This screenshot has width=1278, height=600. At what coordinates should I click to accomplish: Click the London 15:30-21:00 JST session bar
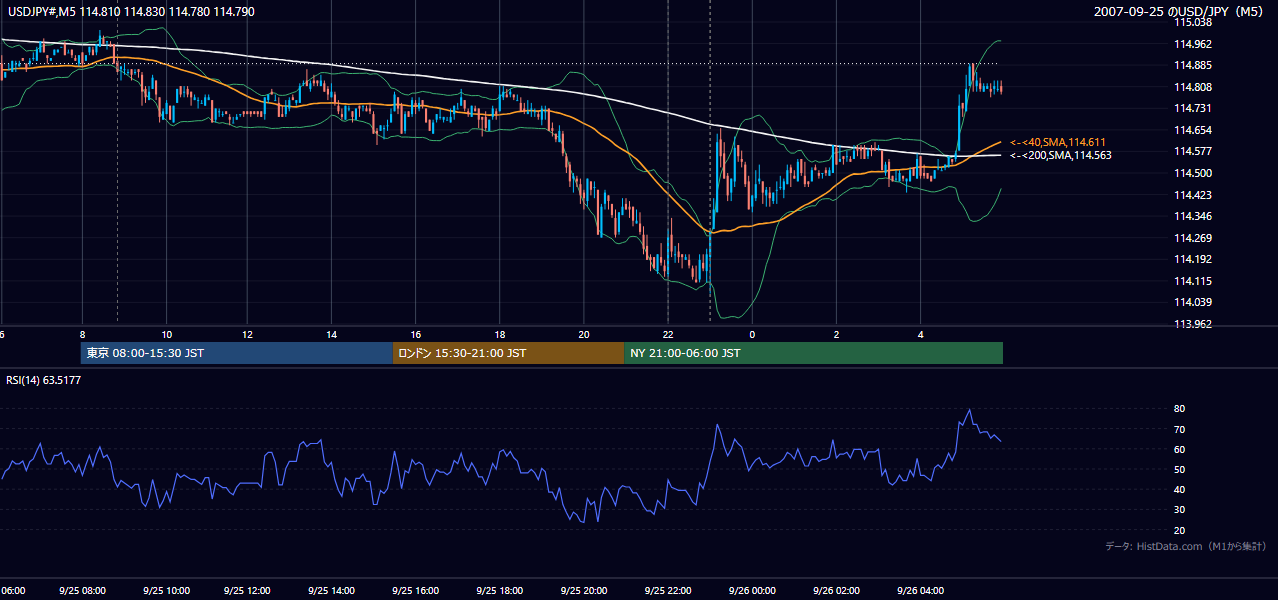(x=508, y=353)
